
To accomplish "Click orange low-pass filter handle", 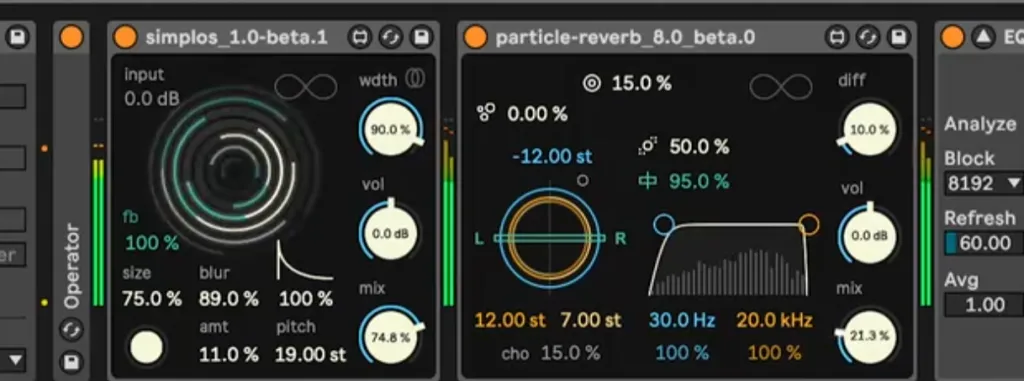I will point(808,224).
